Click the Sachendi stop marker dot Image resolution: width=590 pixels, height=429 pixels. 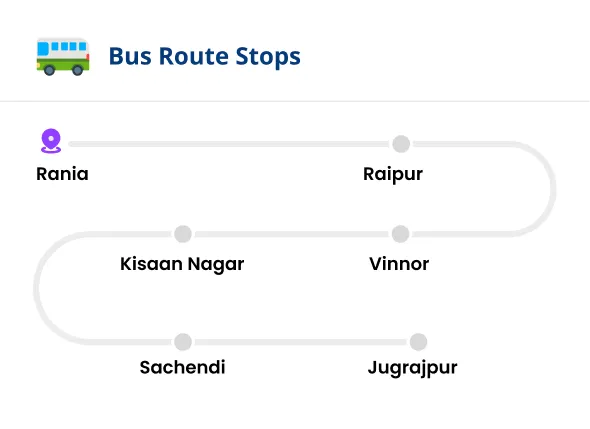tap(183, 342)
